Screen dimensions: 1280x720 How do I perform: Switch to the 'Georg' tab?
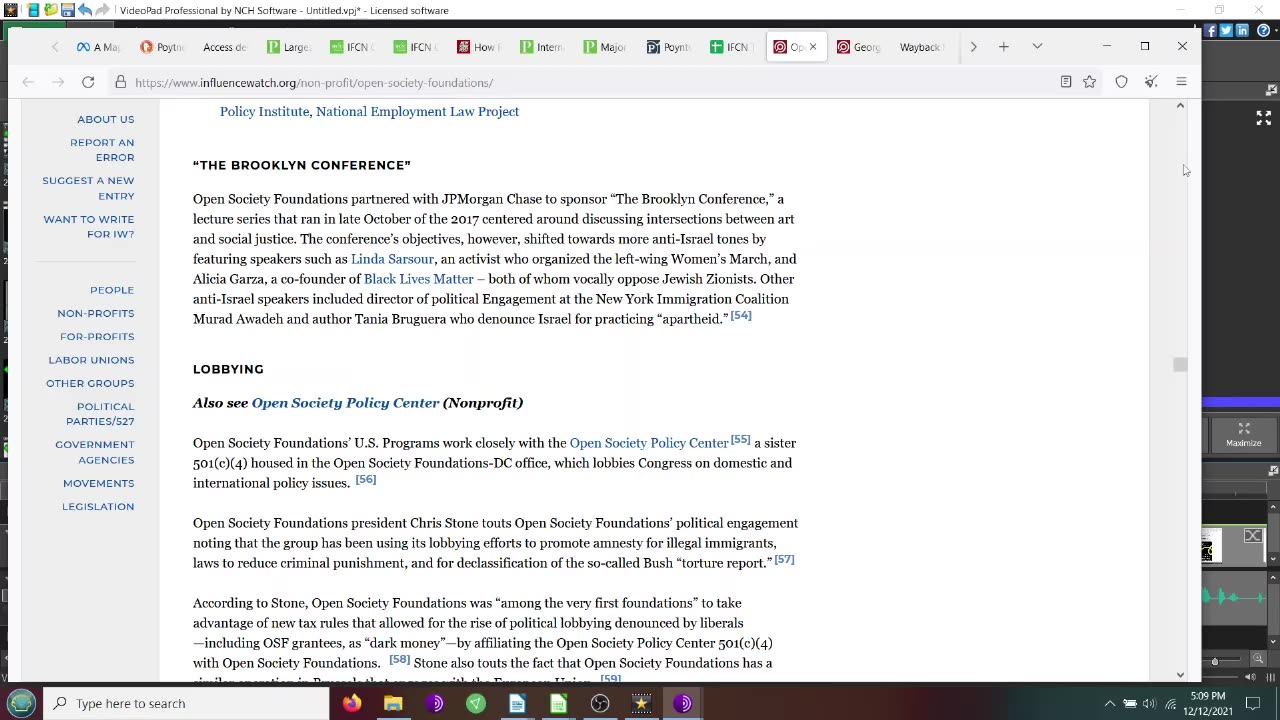(x=858, y=47)
